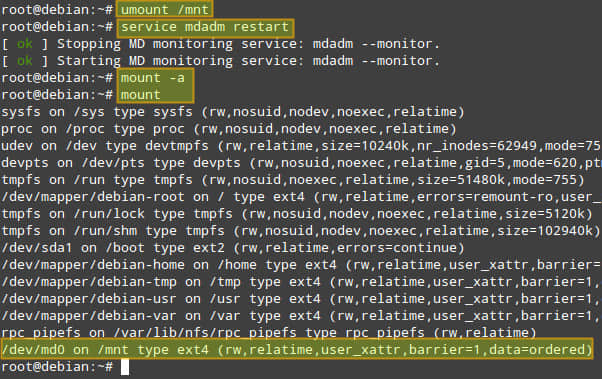602x379 pixels.
Task: Select the Stopping MD monitoring service line
Action: tap(220, 44)
